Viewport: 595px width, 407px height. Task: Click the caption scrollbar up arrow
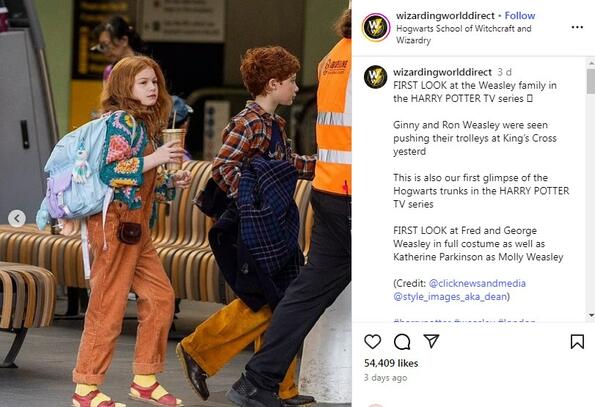click(x=591, y=62)
